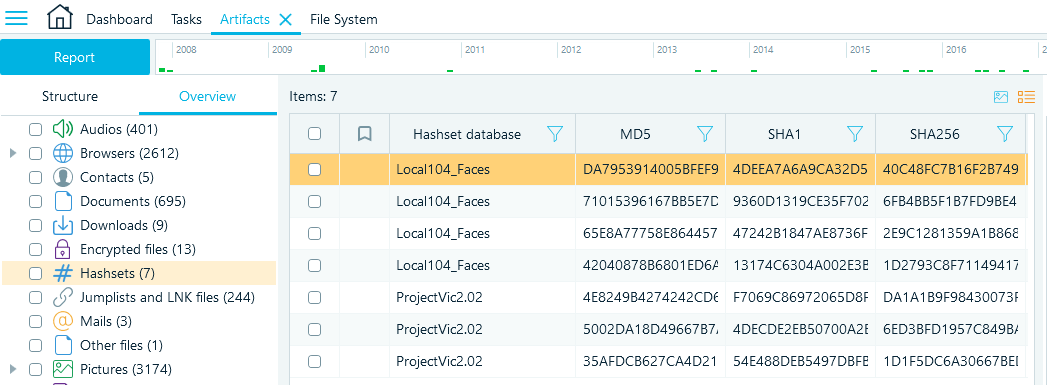
Task: Check the Other files checkbox
Action: [35, 346]
